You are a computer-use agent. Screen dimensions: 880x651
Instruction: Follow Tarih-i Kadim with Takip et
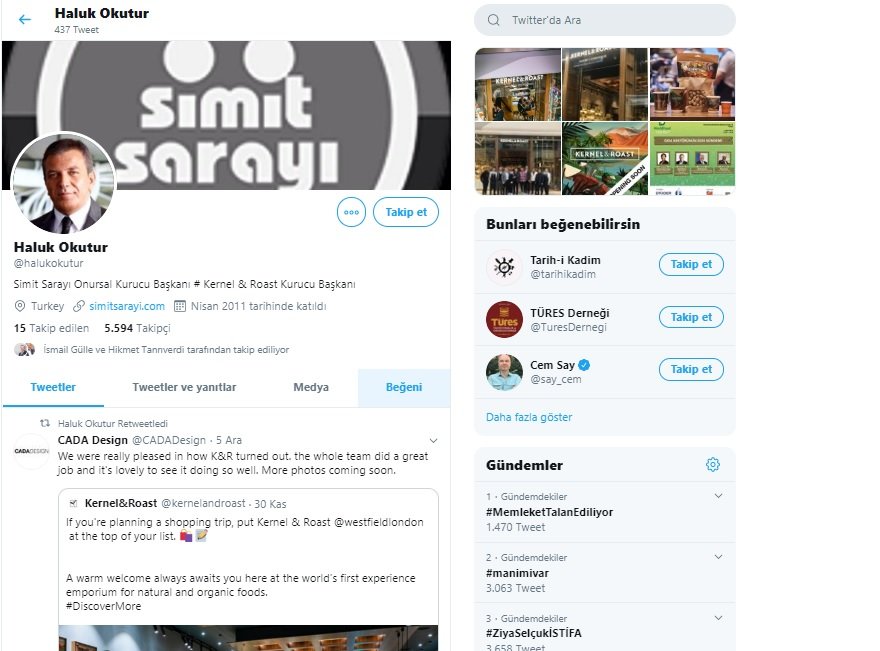point(691,264)
